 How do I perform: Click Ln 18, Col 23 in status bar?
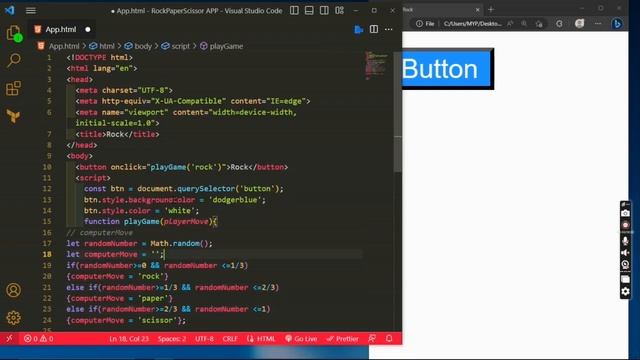point(129,338)
